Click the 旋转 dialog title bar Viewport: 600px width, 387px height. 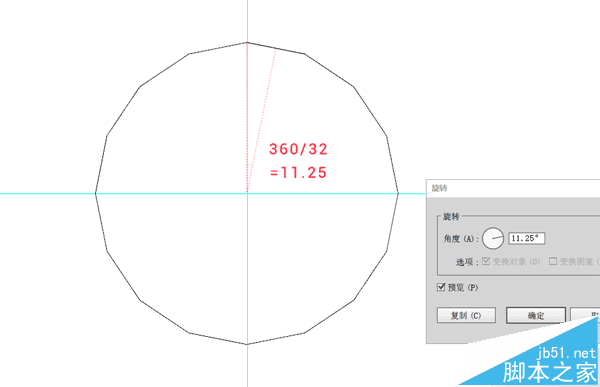513,188
